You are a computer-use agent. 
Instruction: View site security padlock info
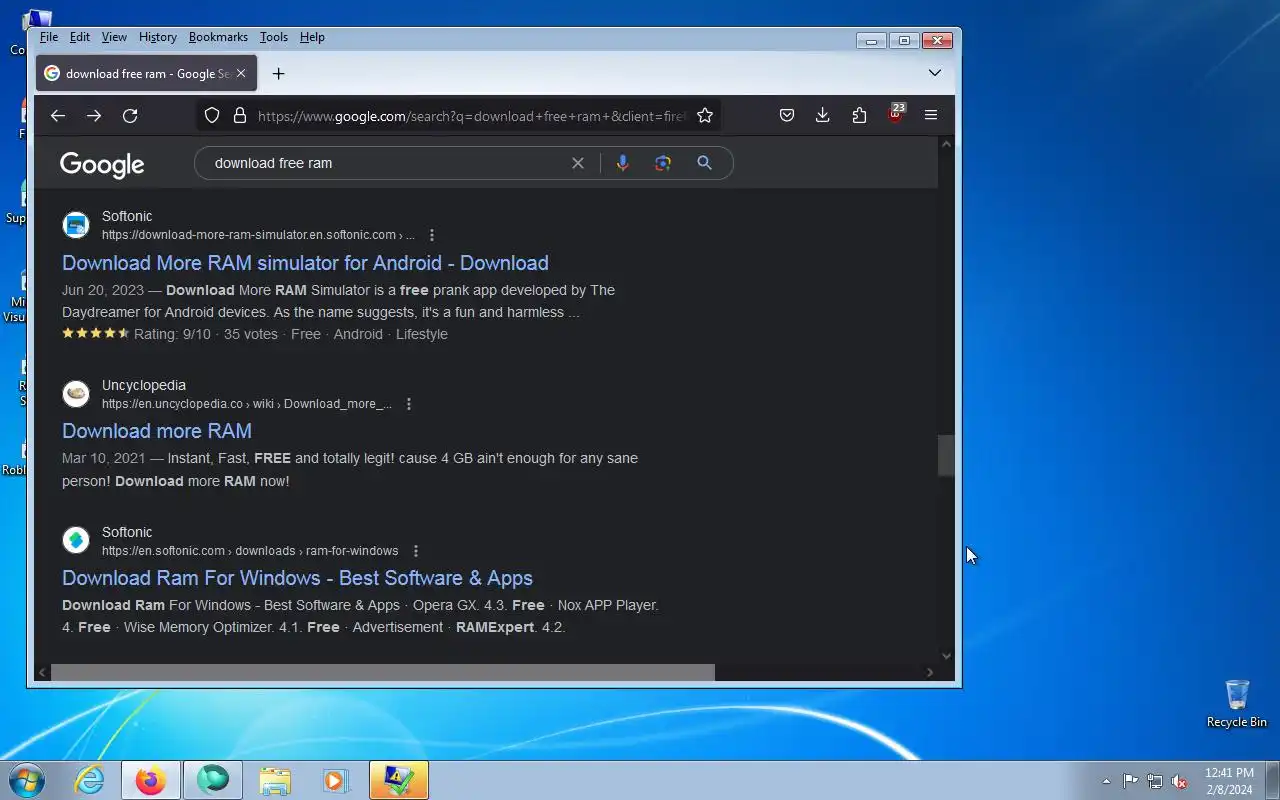tap(240, 116)
